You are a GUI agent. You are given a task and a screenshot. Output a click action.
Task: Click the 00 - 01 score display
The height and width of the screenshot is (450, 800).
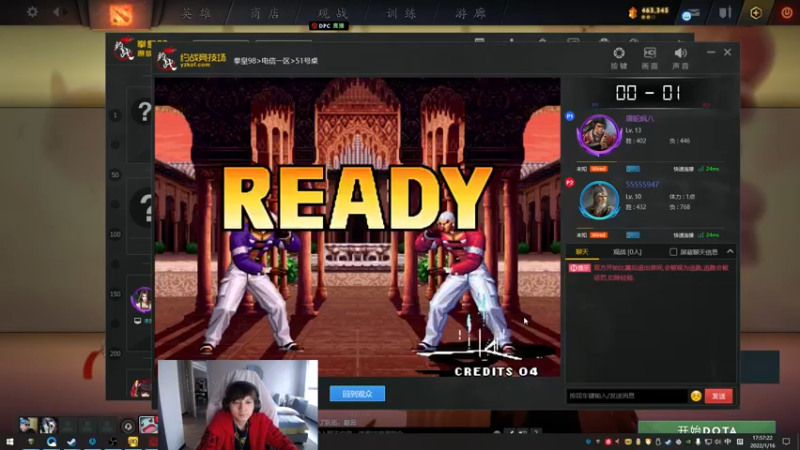click(648, 93)
